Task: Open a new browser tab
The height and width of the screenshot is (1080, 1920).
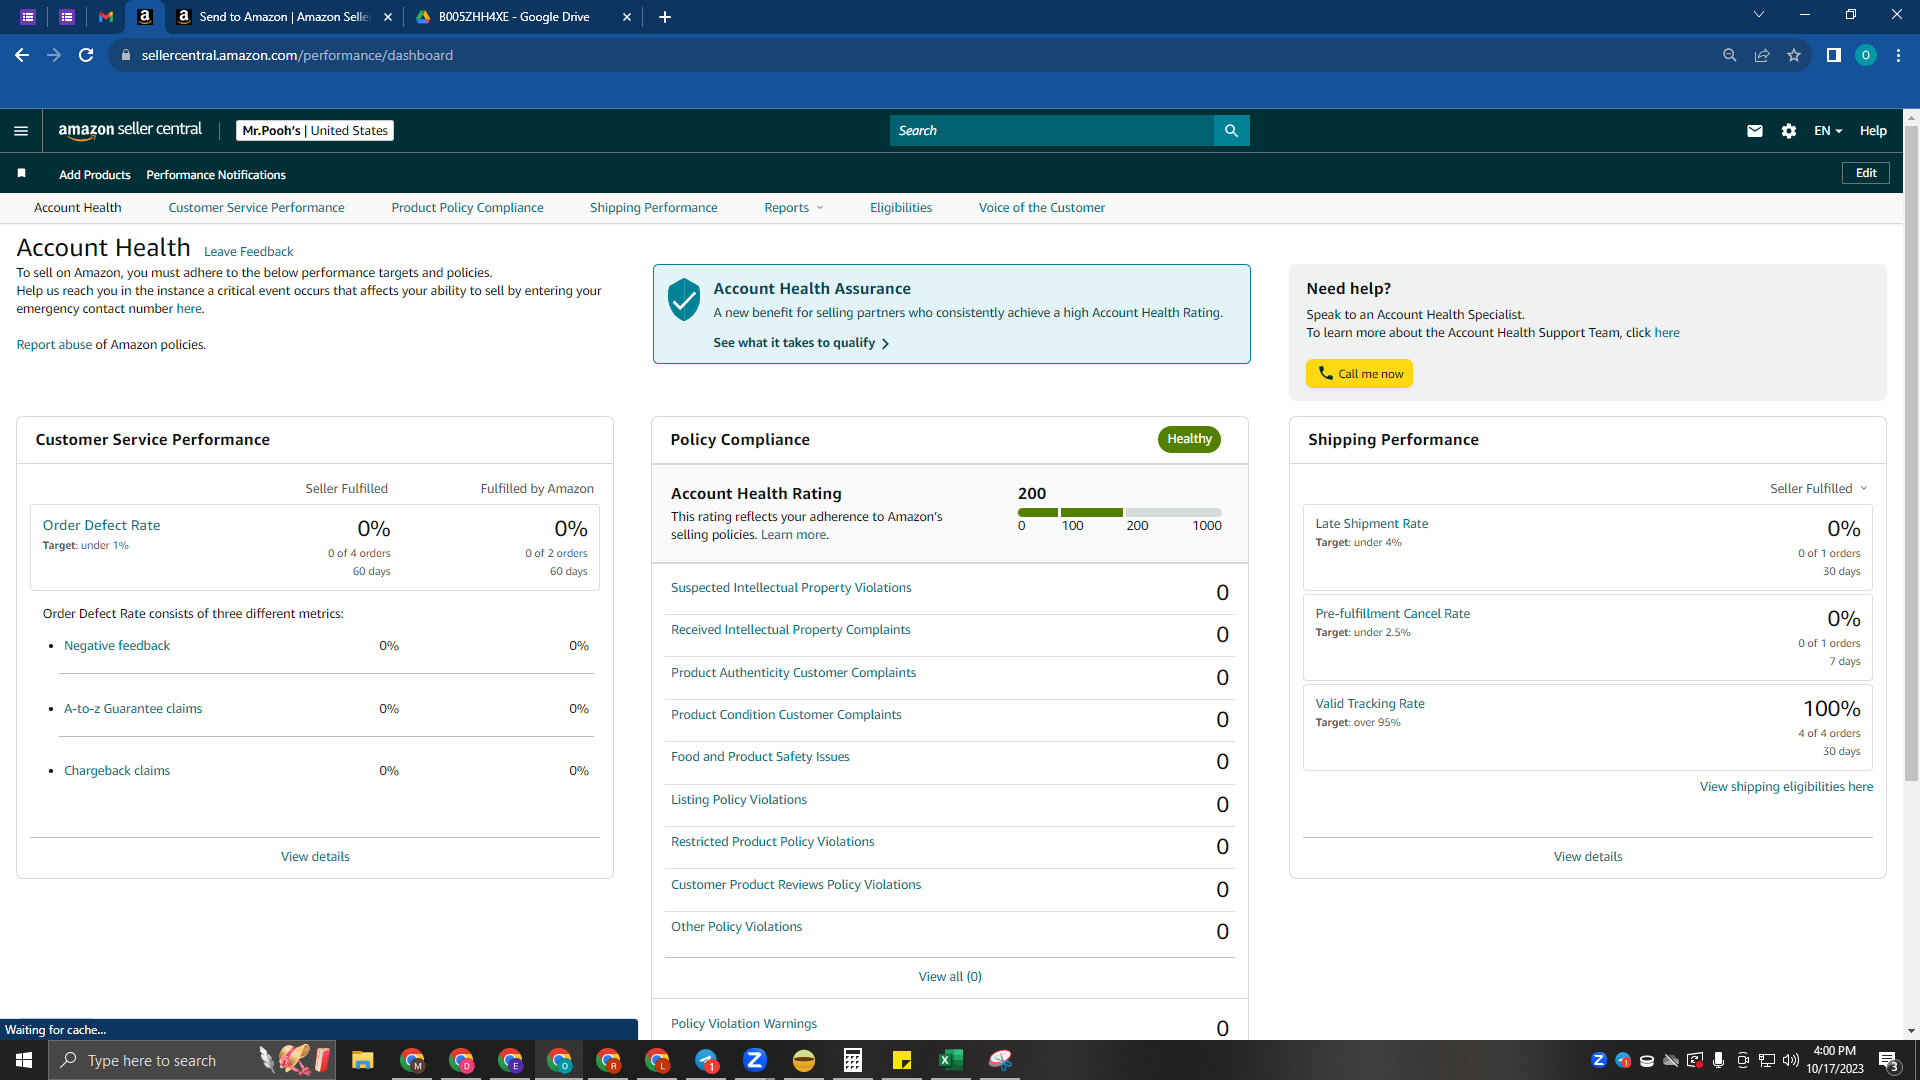Action: click(x=665, y=17)
